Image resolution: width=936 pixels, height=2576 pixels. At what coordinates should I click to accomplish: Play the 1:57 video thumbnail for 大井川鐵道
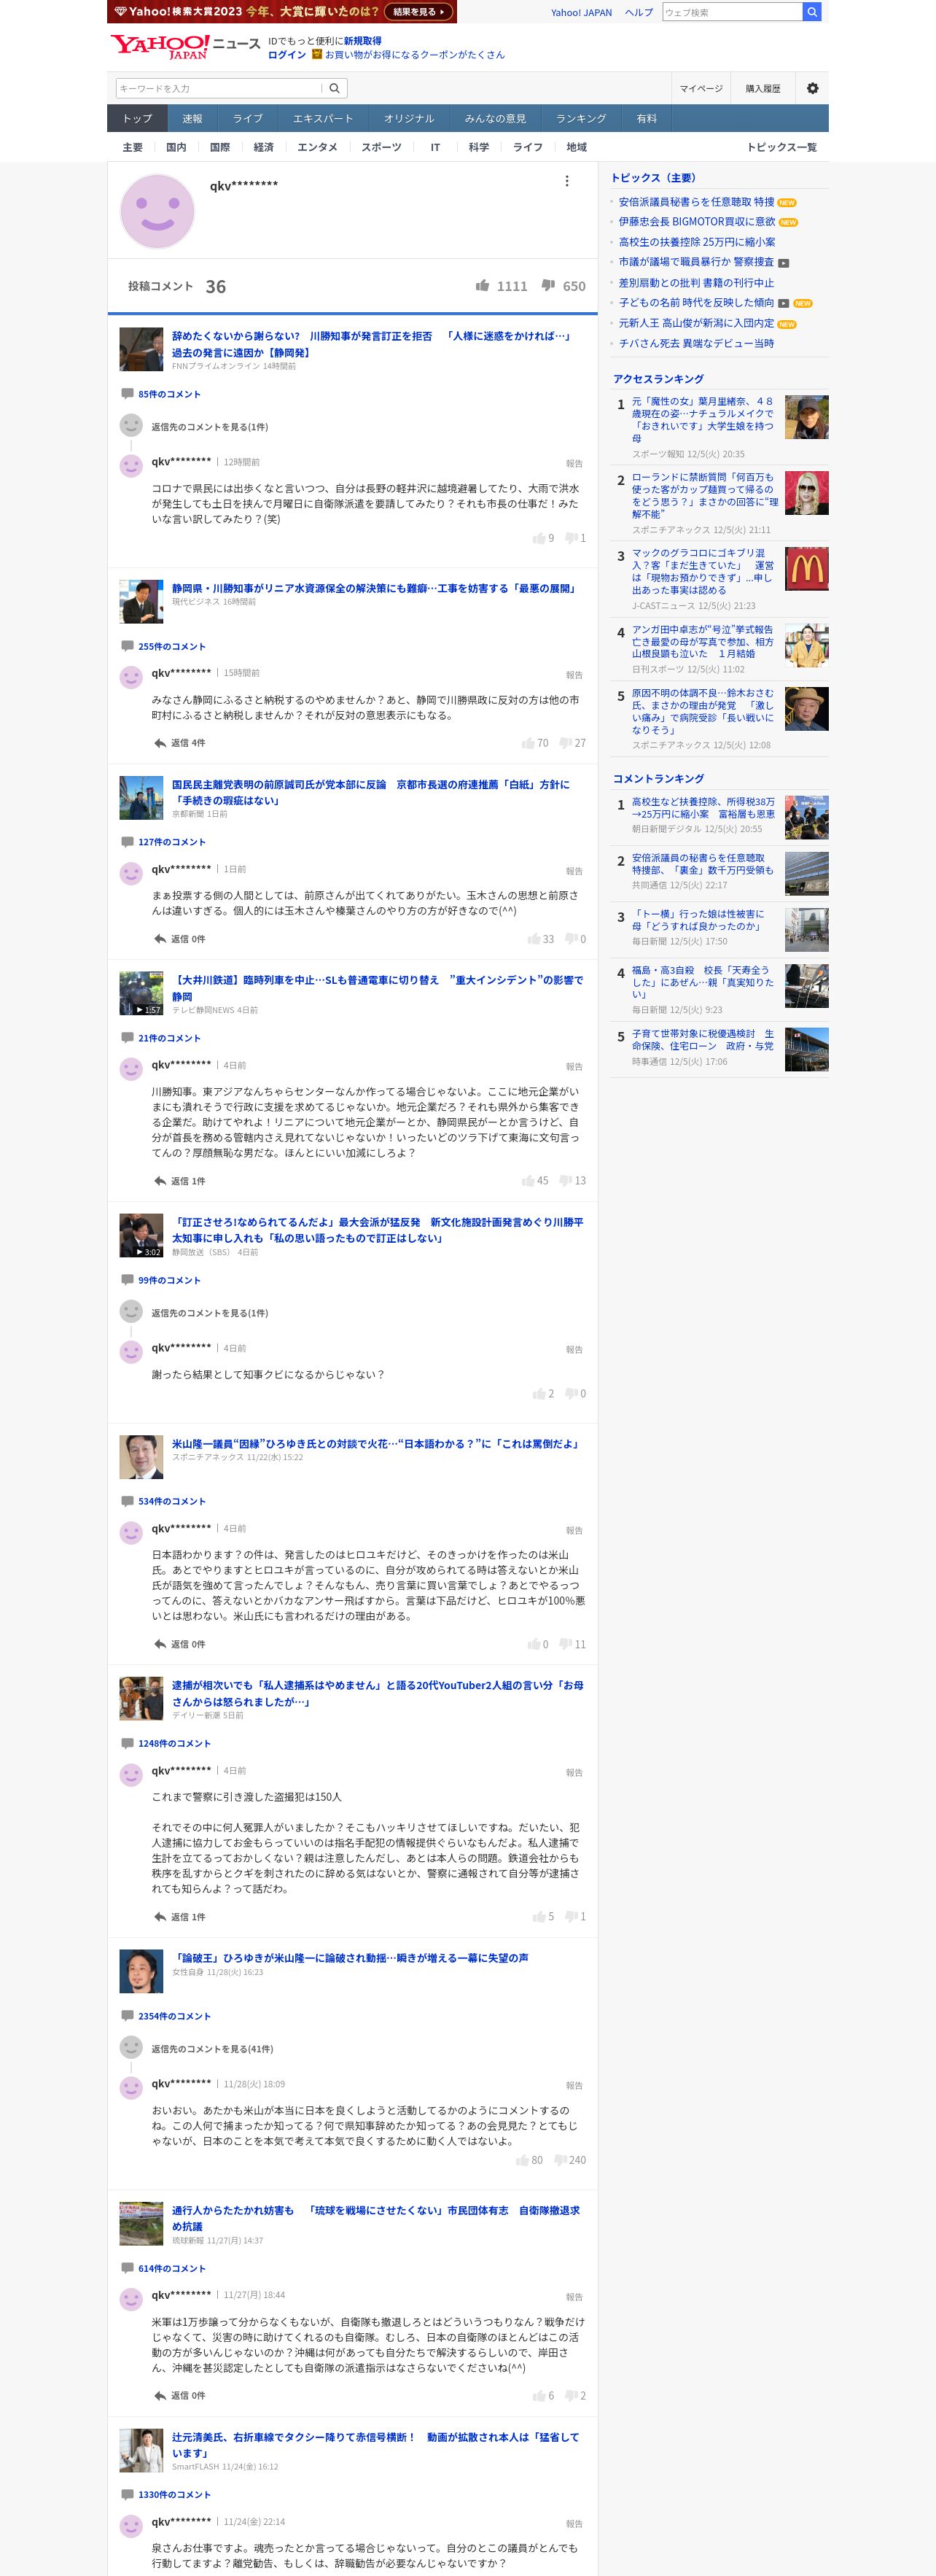(x=141, y=993)
